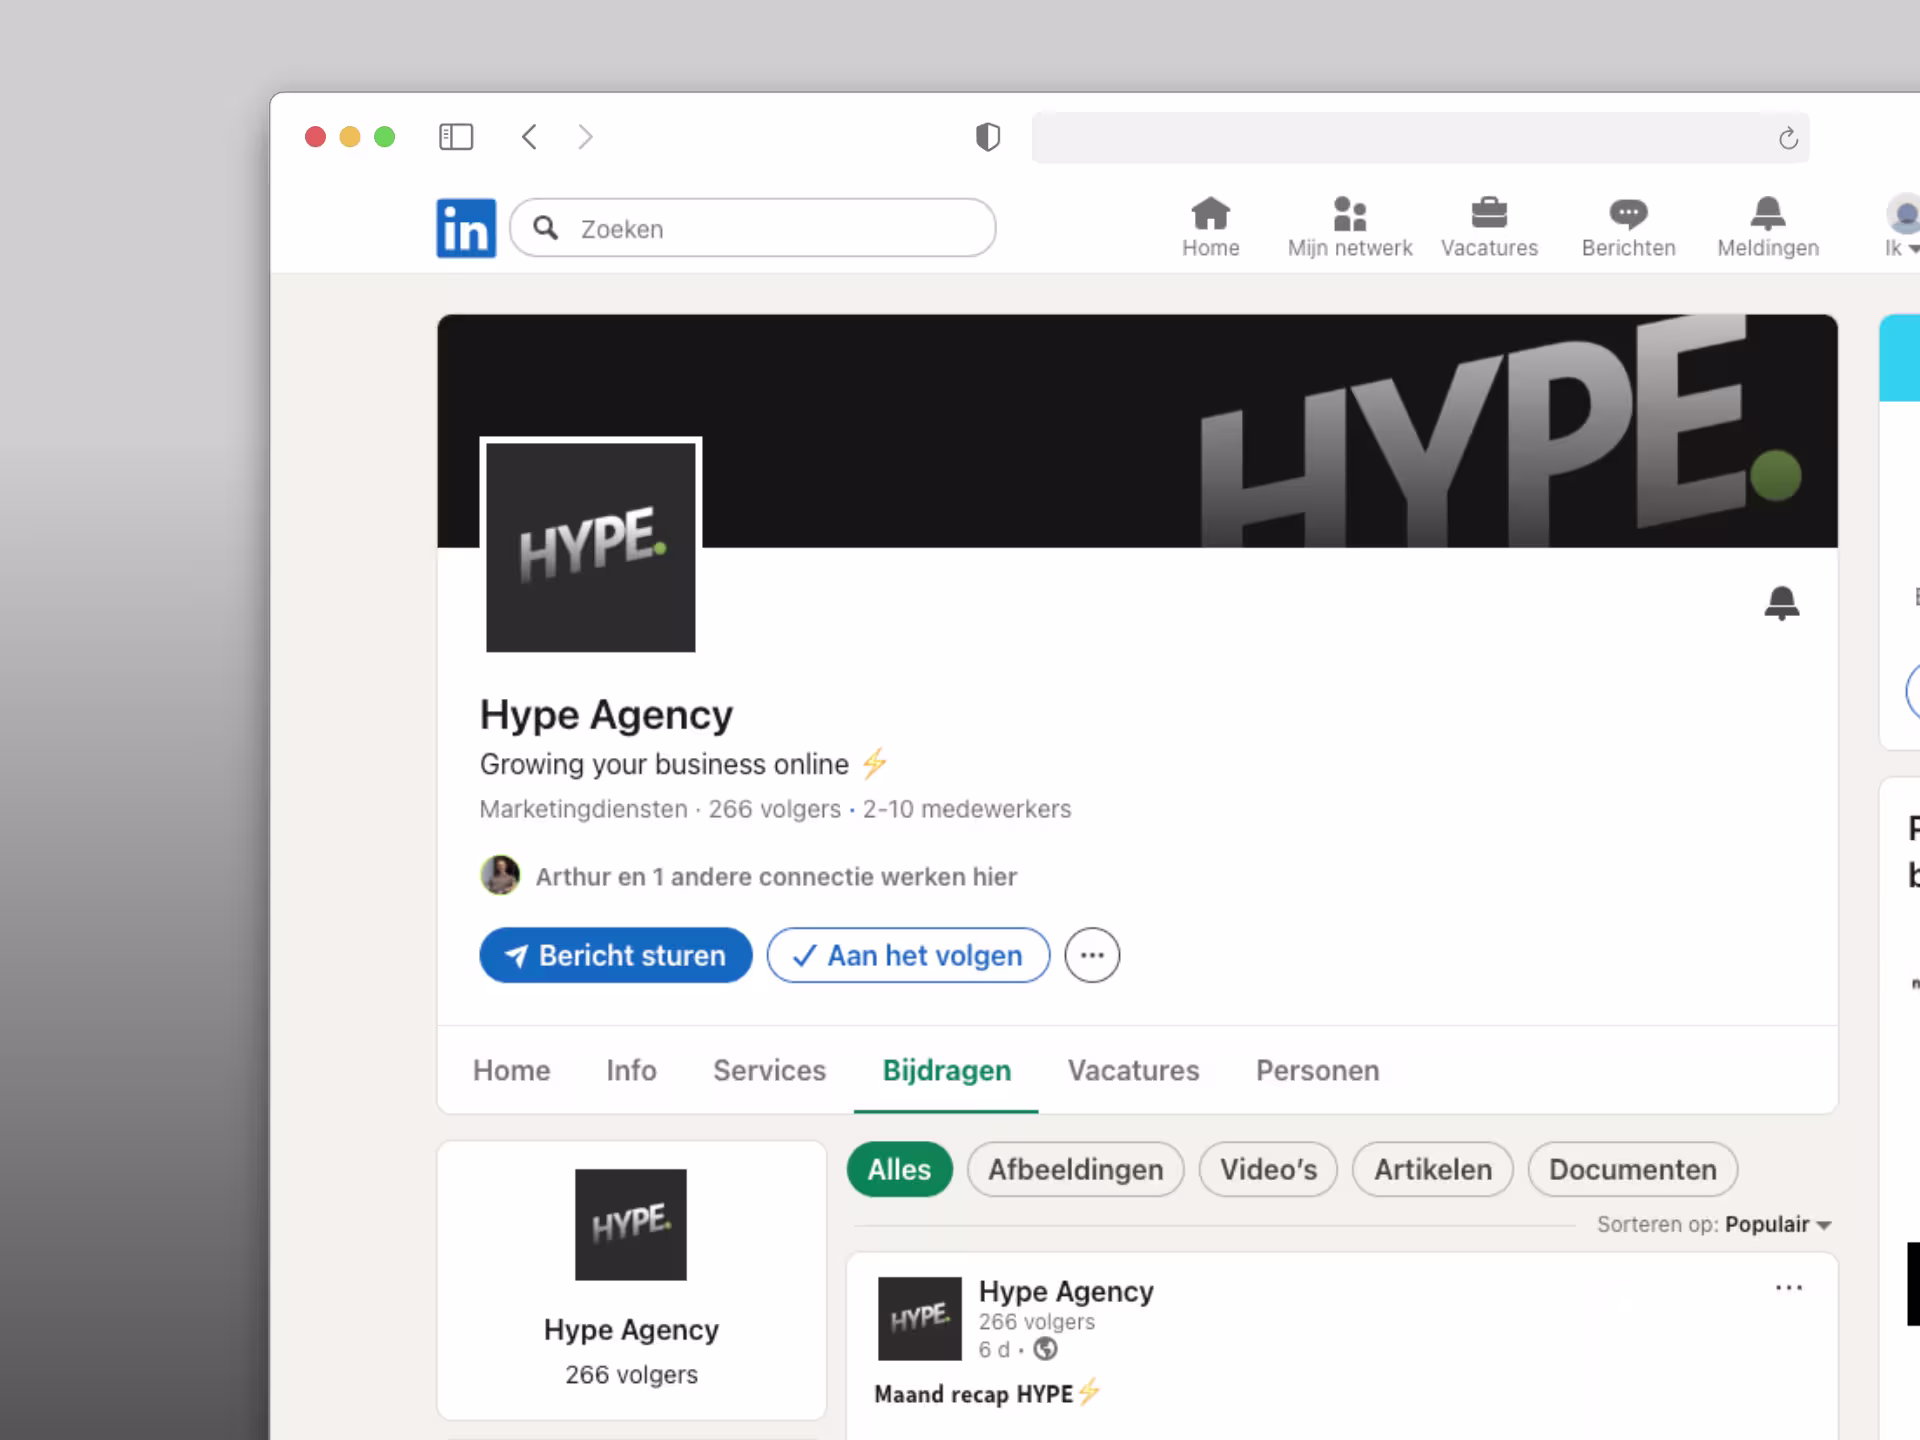Select the Afbeeldingen filter chip
1920x1440 pixels.
[1075, 1169]
